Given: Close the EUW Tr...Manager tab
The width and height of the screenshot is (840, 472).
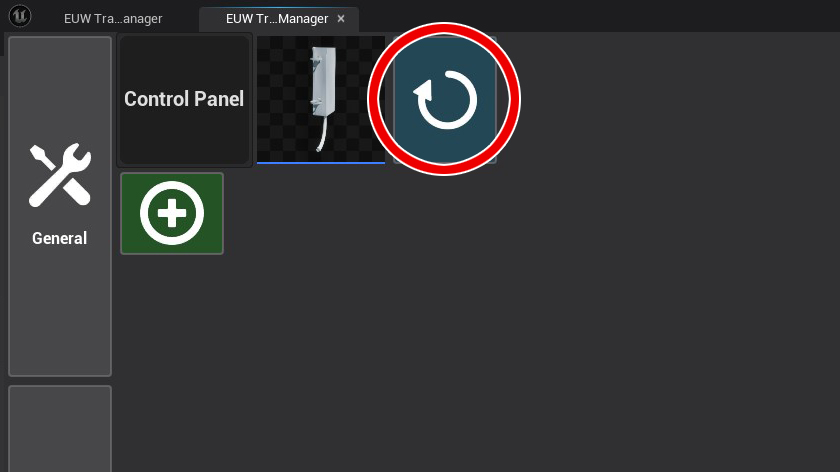Looking at the screenshot, I should [341, 19].
